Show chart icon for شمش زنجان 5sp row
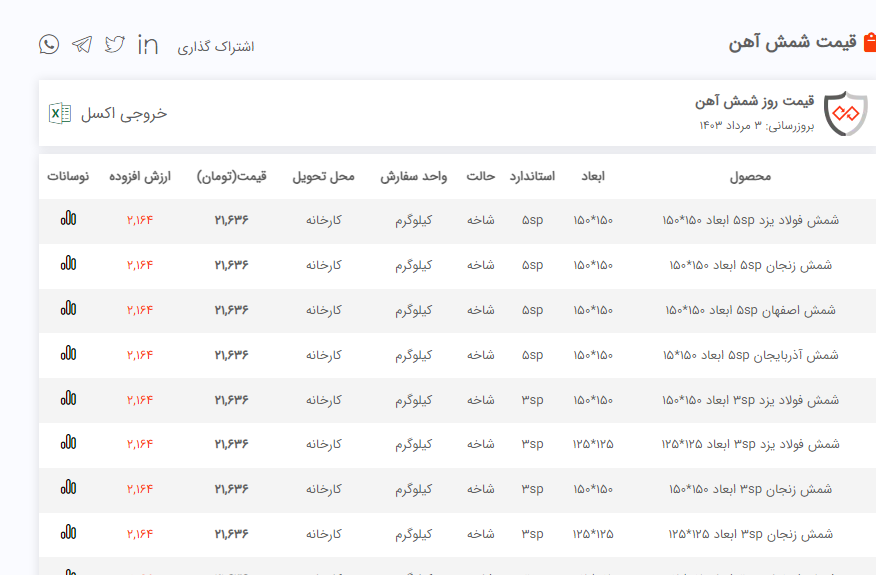The image size is (876, 575). pos(68,264)
